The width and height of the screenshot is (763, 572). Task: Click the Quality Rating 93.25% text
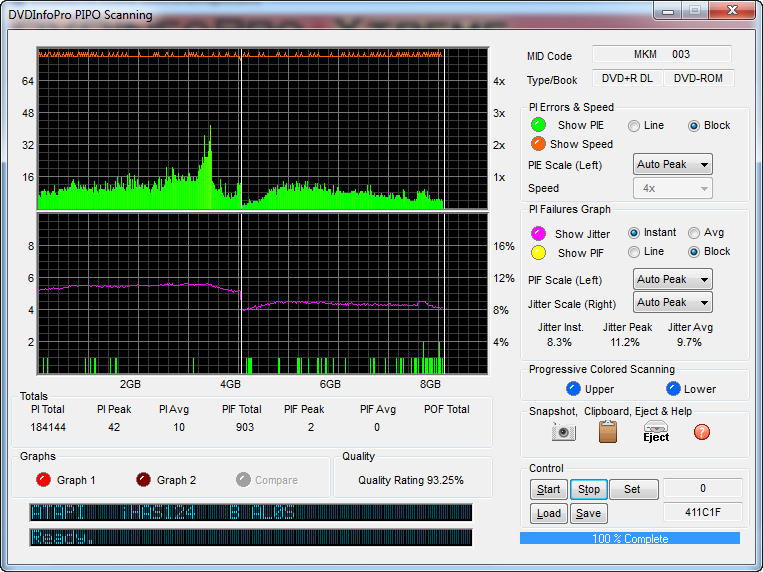(411, 480)
